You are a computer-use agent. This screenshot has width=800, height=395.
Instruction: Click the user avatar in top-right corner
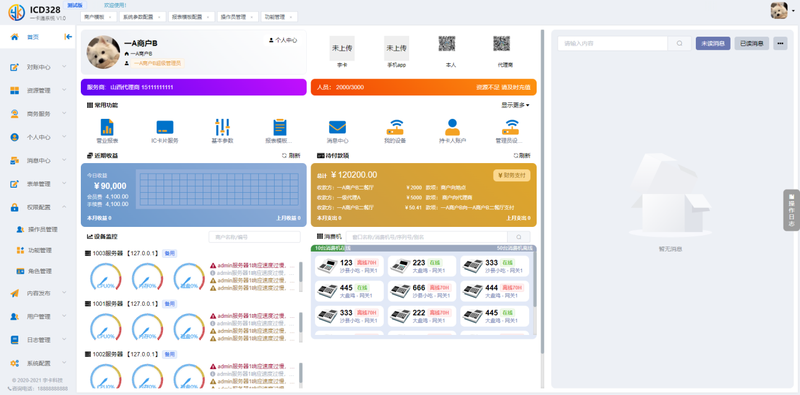[779, 10]
